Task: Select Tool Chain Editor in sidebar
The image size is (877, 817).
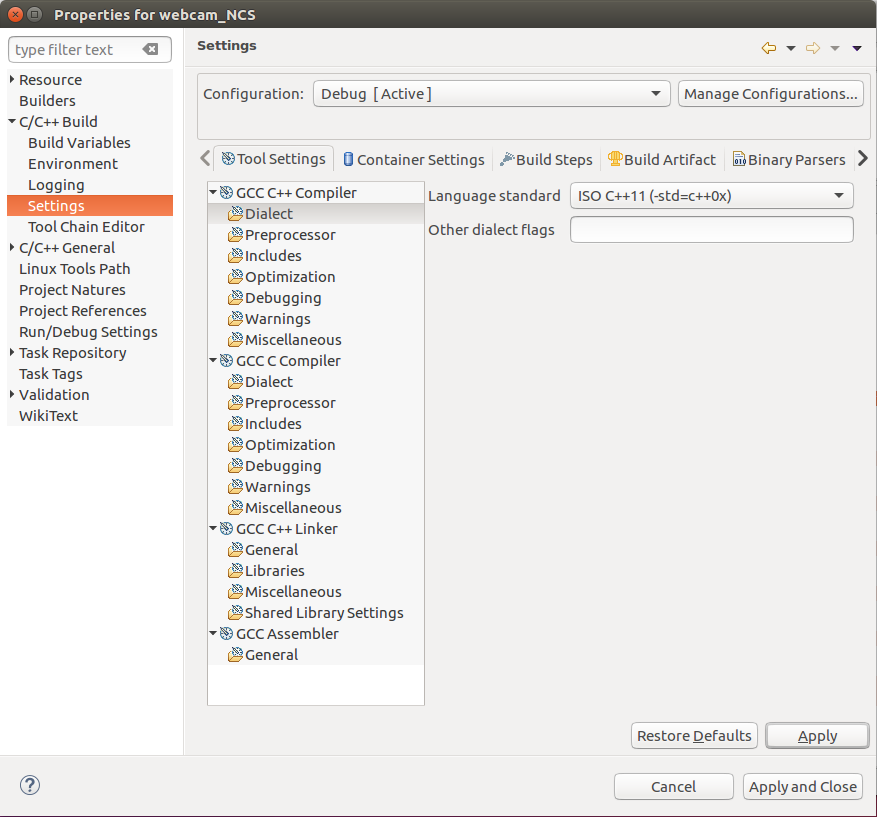Action: click(x=86, y=226)
